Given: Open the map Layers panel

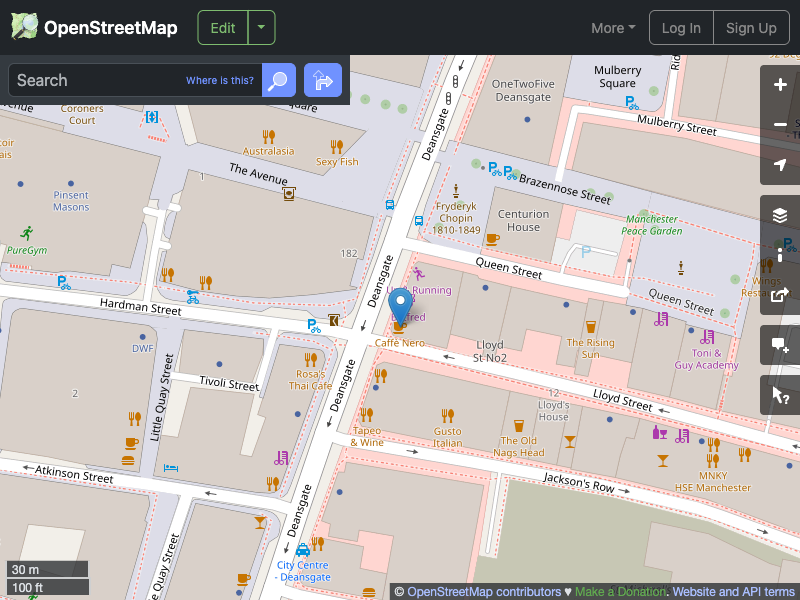Looking at the screenshot, I should point(779,213).
